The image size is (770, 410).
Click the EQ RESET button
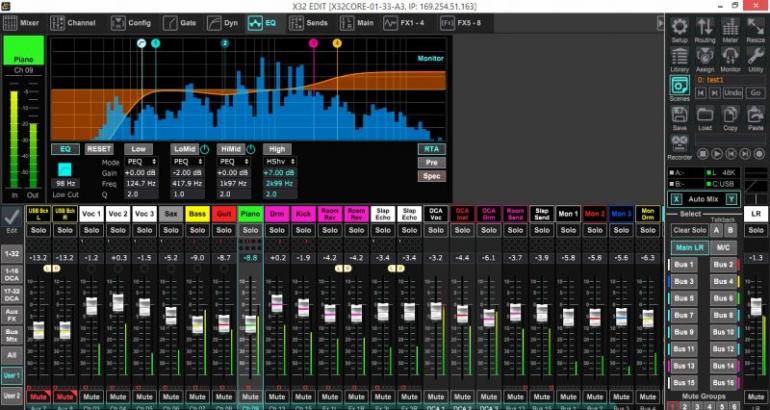pos(99,149)
